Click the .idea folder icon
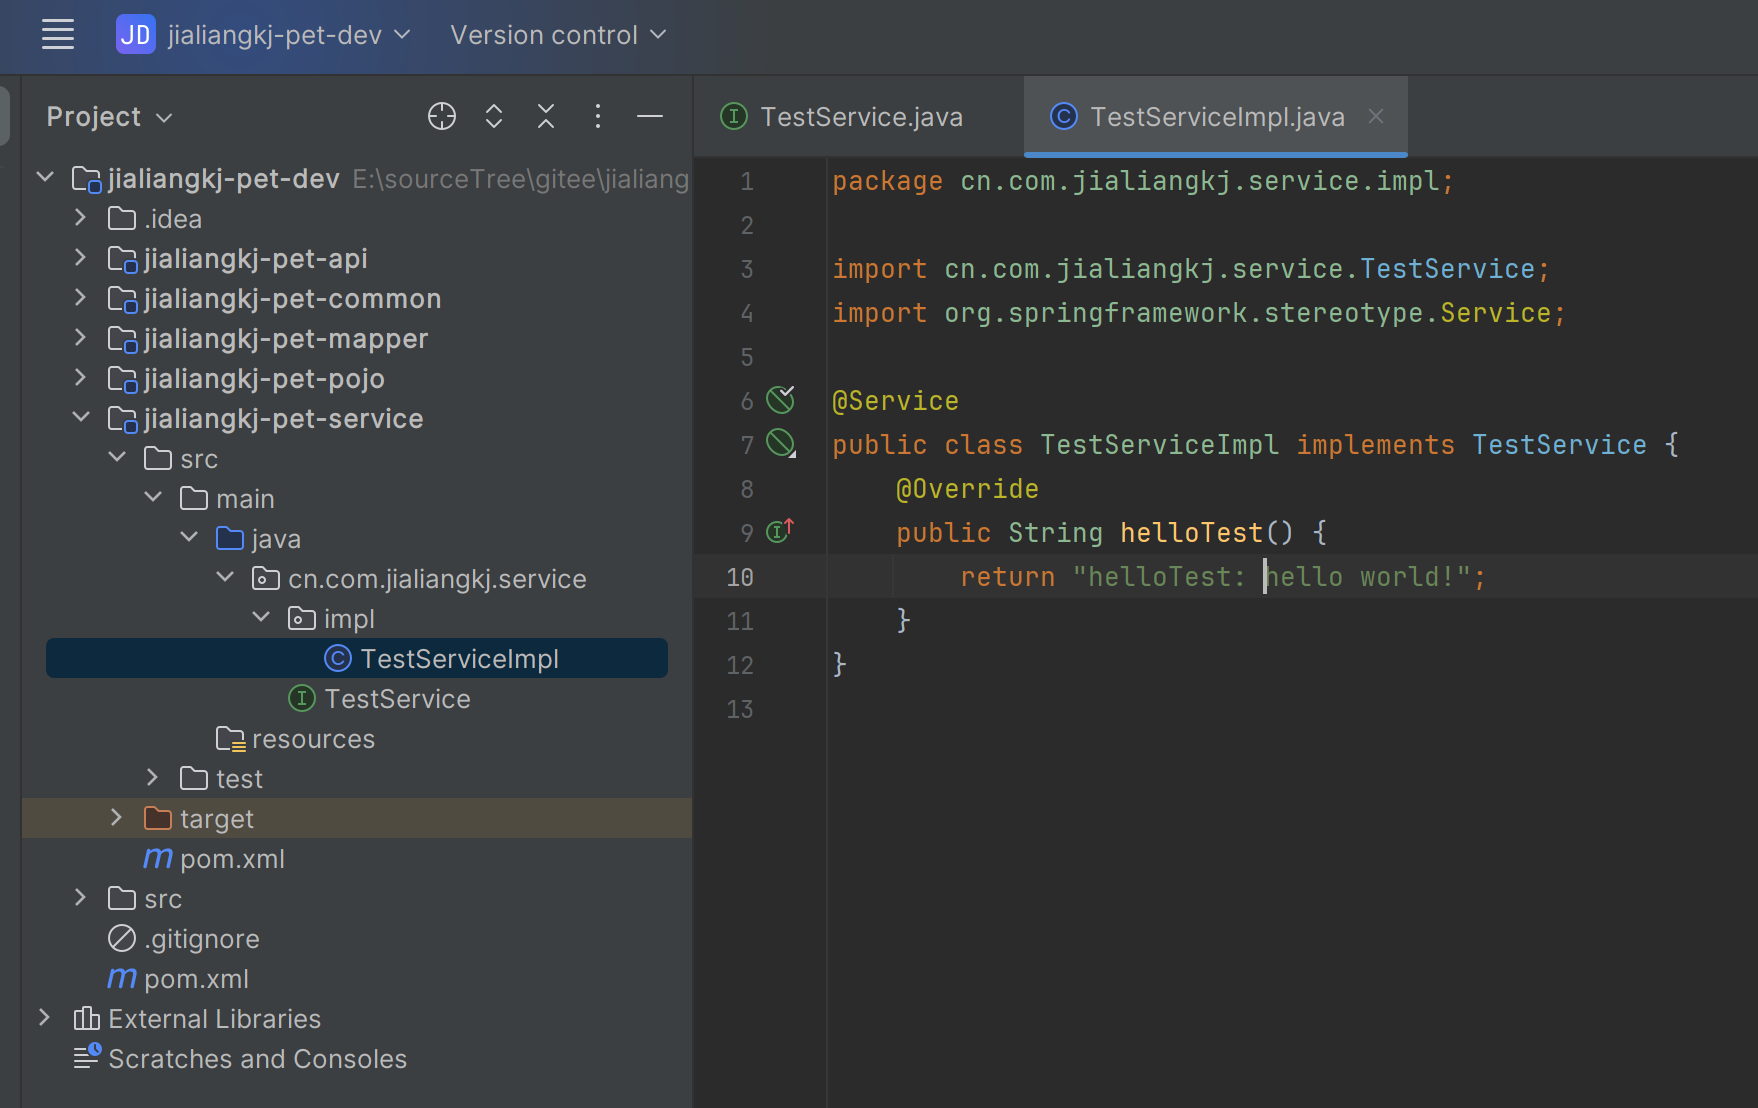 click(x=122, y=218)
